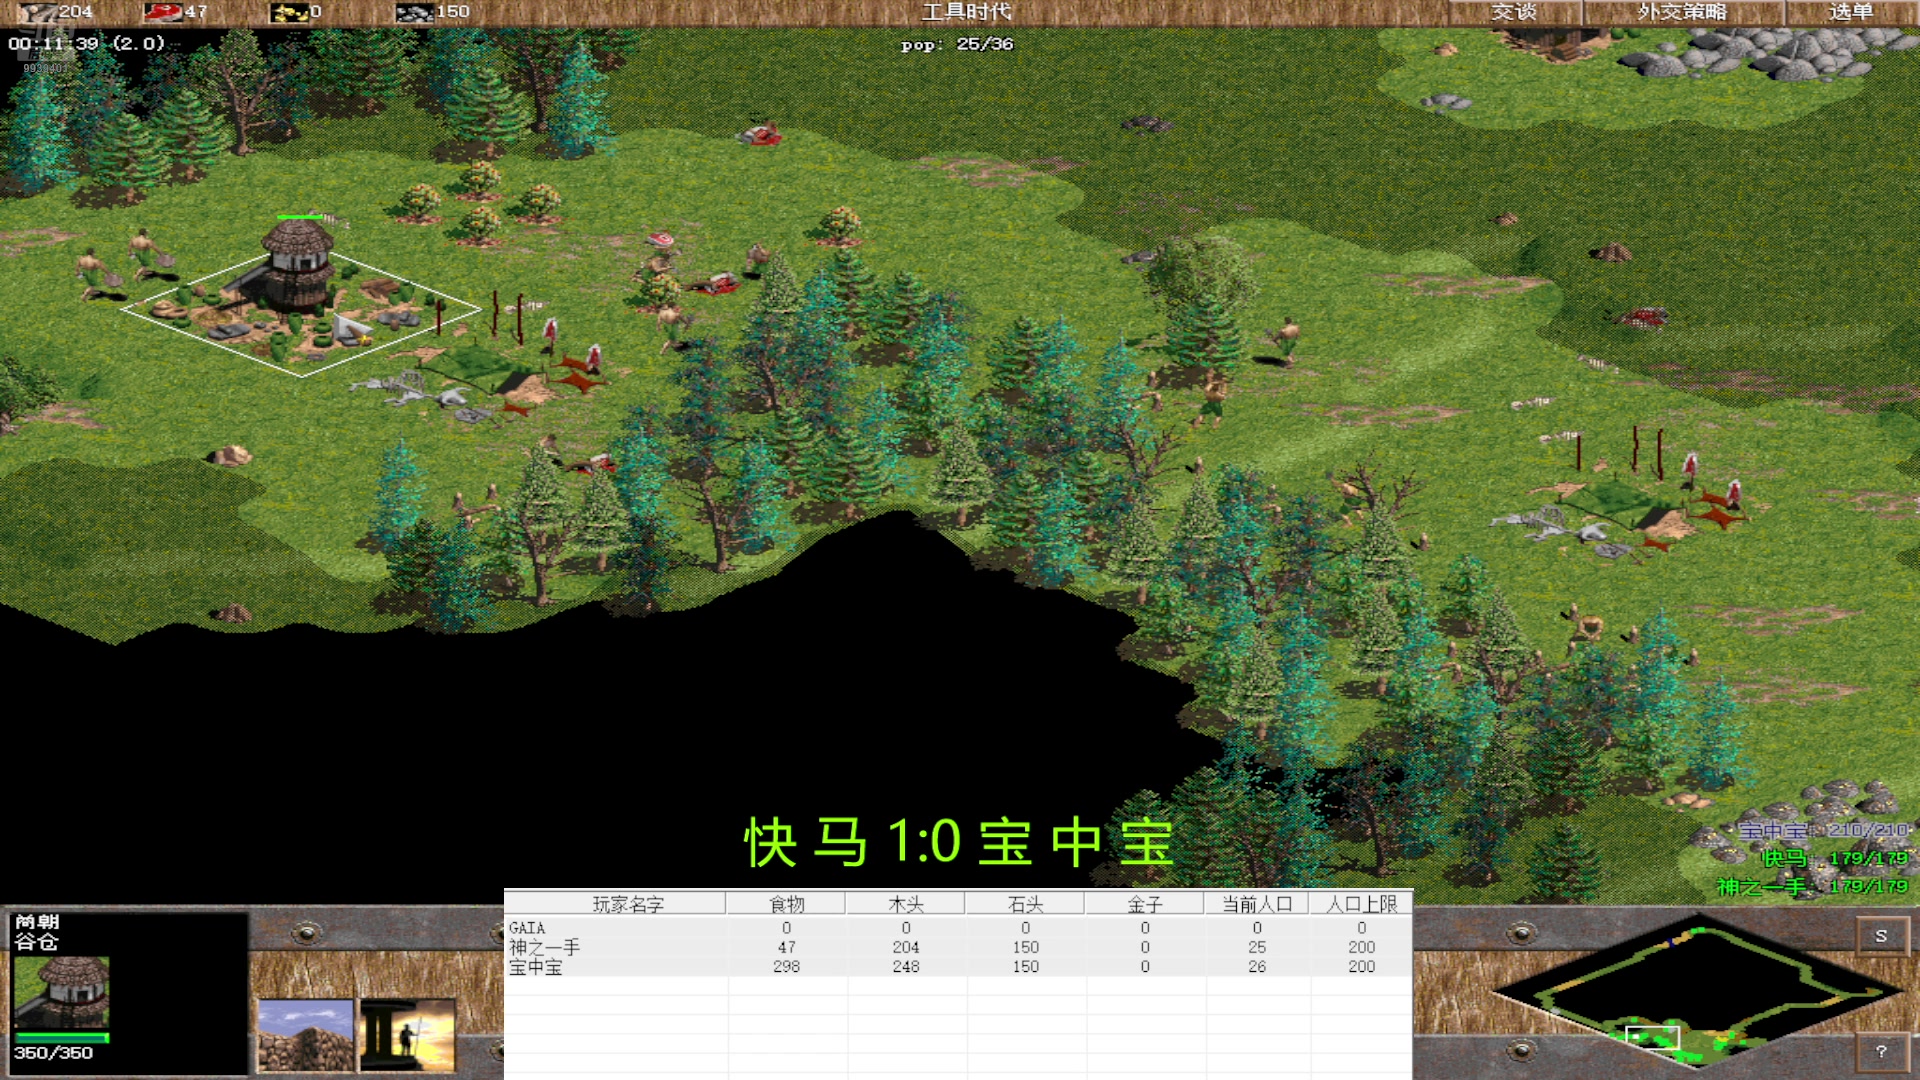
Task: Click the granary 350/350 health bar
Action: tap(62, 1037)
